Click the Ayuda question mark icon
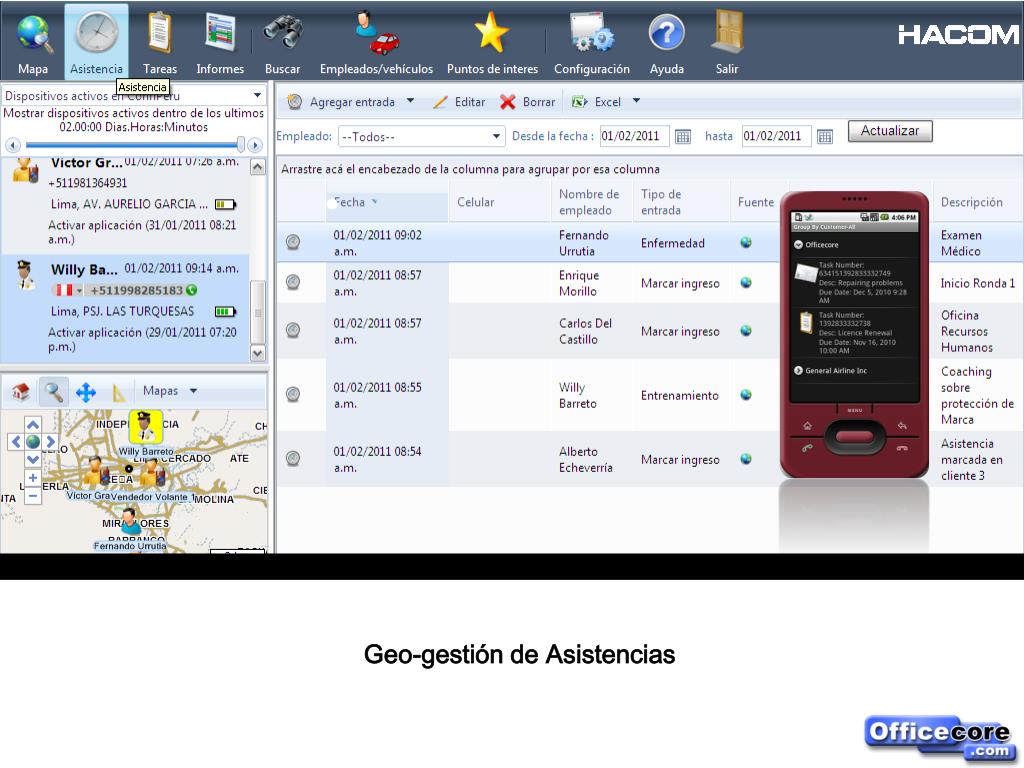 (x=667, y=33)
